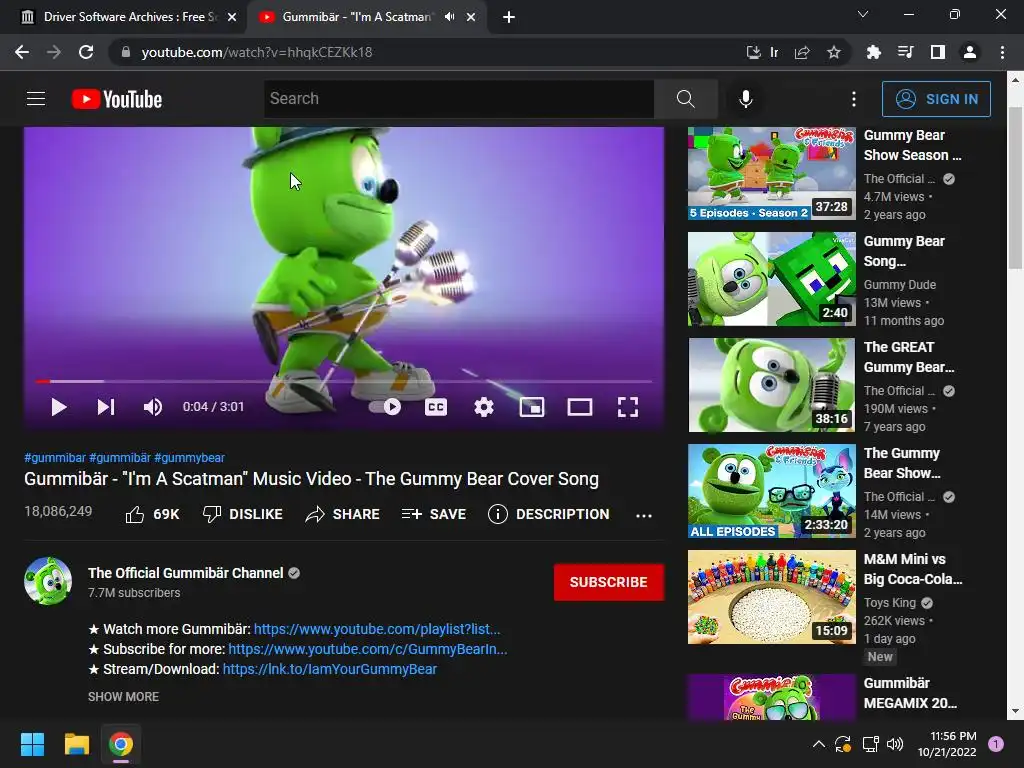Click the SUBSCRIBE button
Image resolution: width=1024 pixels, height=768 pixels.
[609, 582]
